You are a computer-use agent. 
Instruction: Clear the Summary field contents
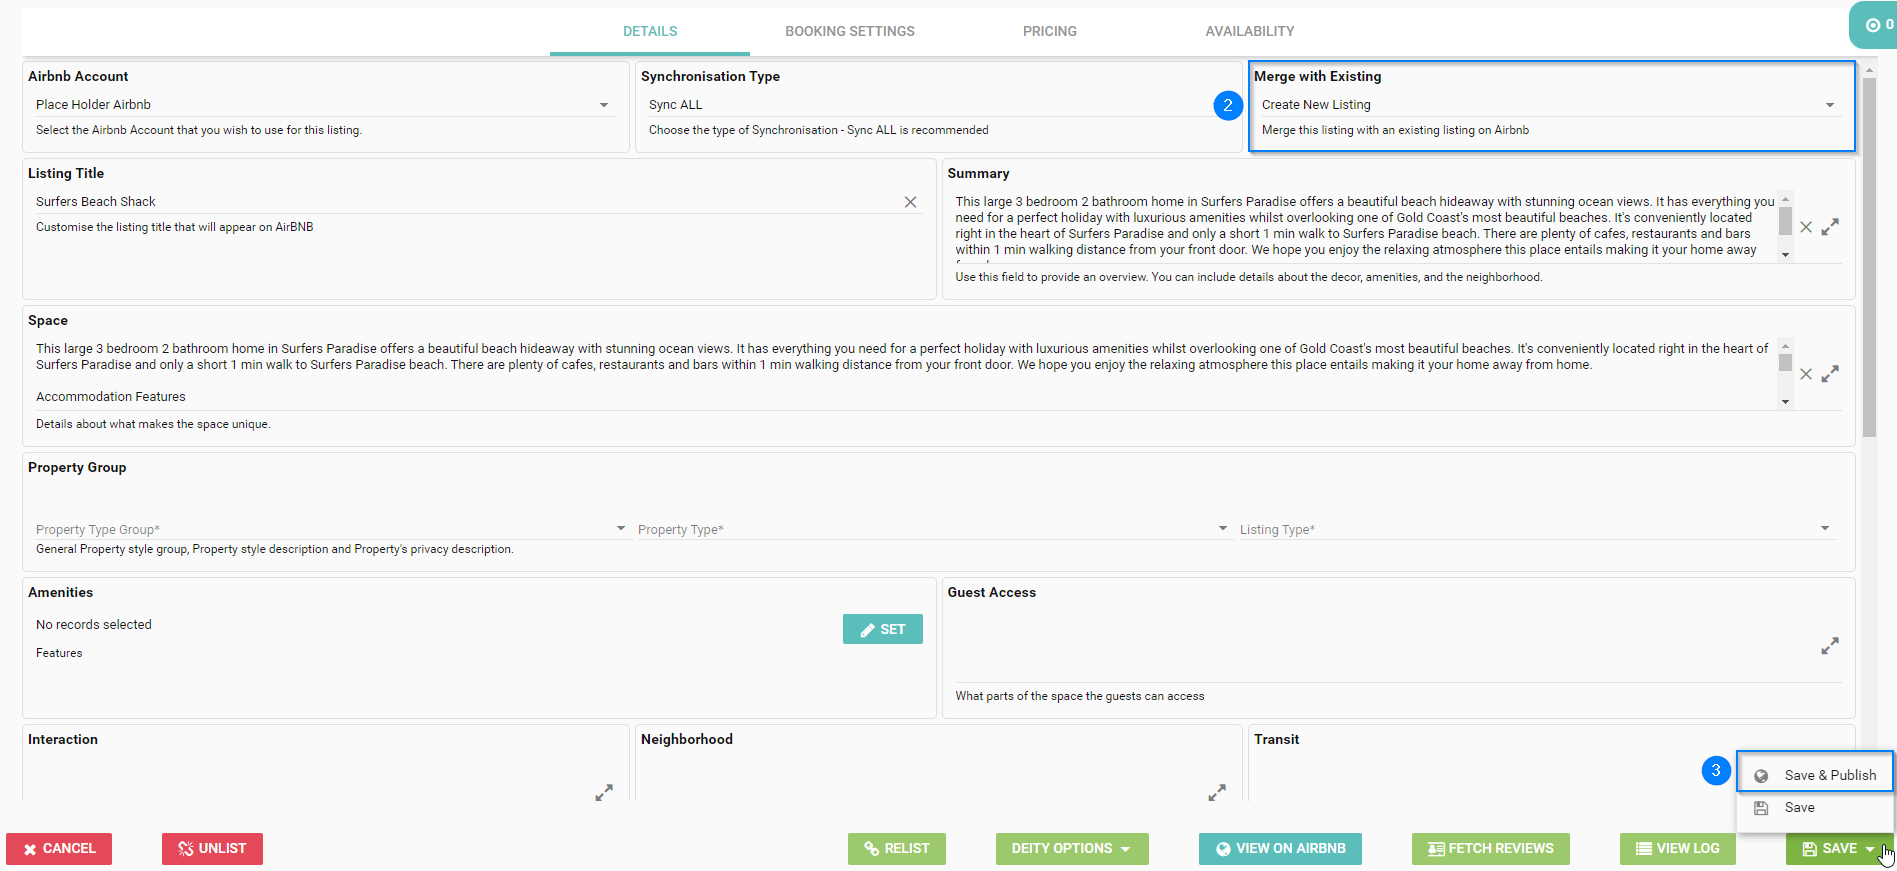coord(1805,227)
